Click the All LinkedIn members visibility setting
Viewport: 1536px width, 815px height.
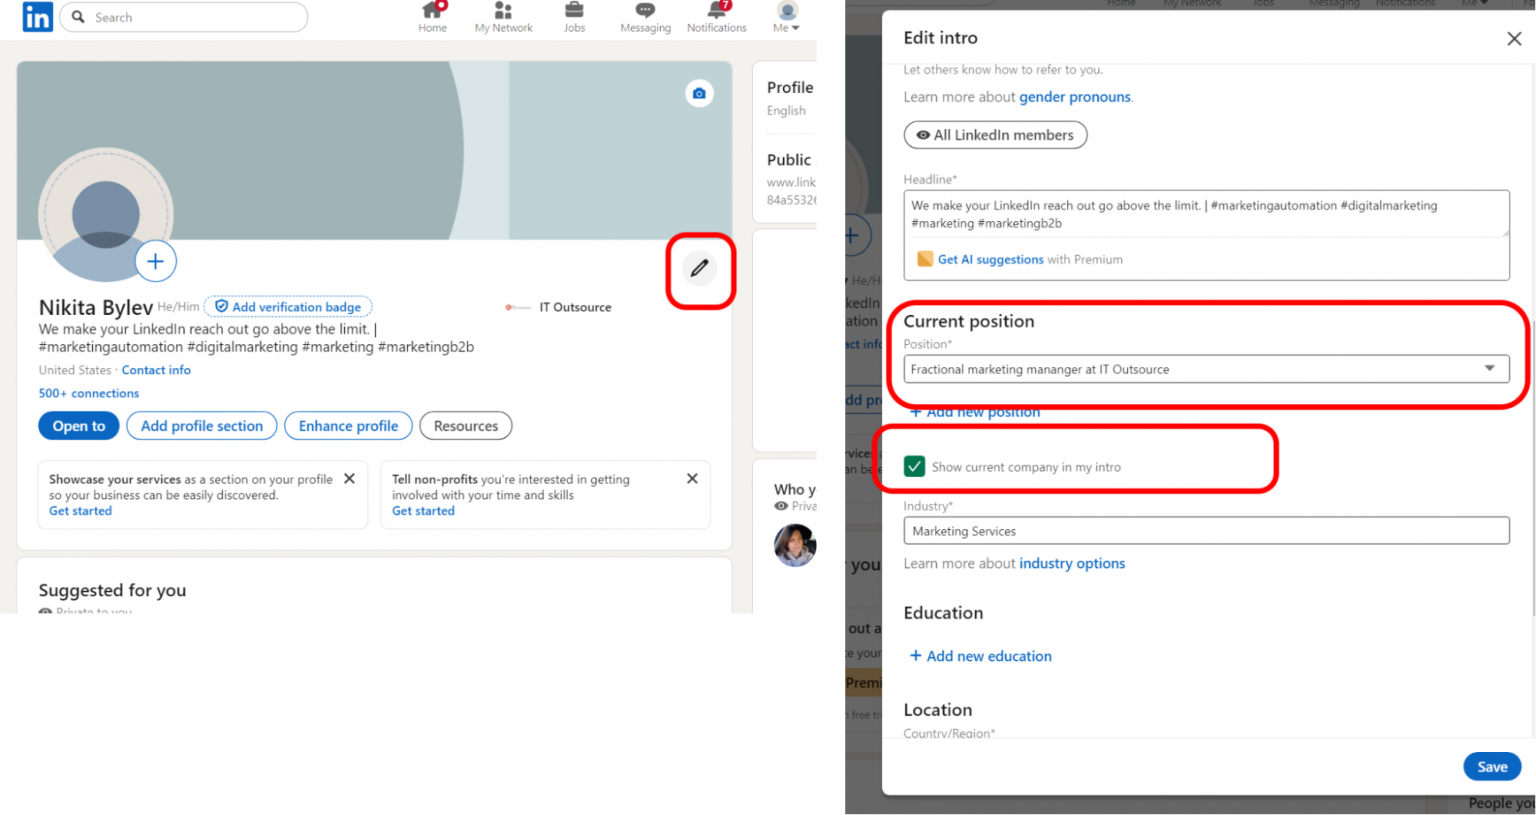pyautogui.click(x=995, y=135)
